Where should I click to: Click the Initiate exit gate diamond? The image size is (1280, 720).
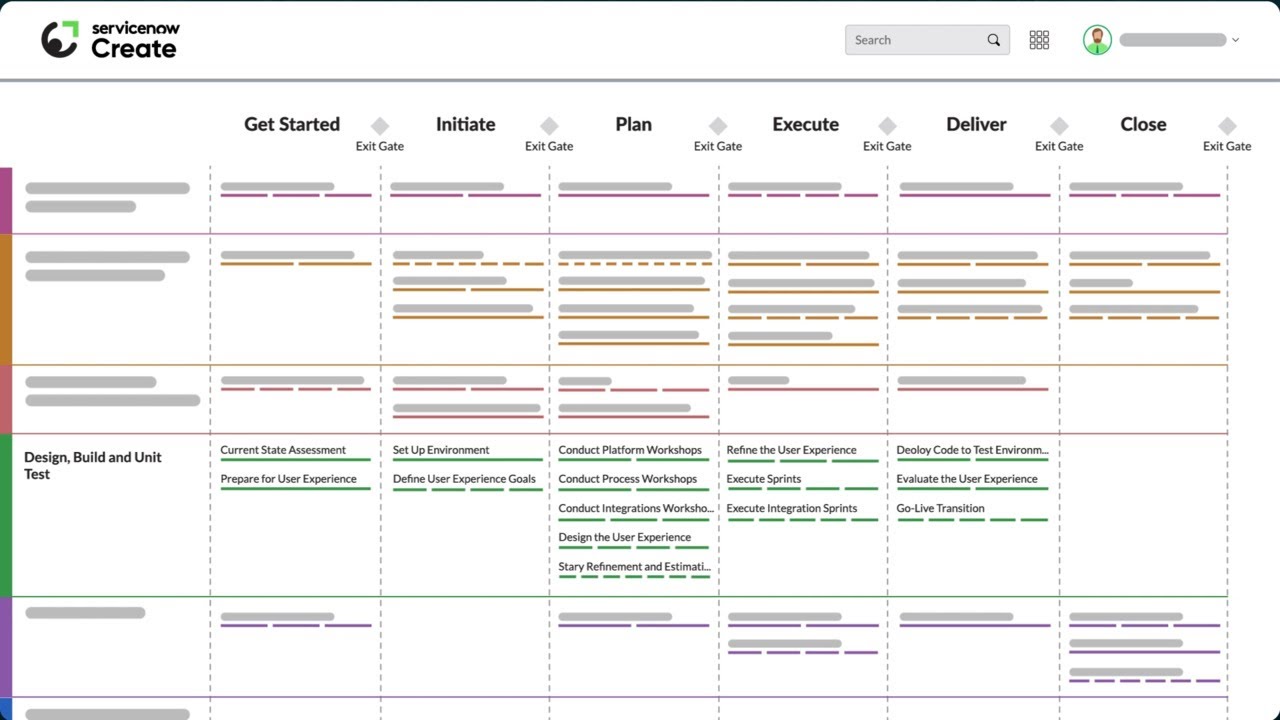click(549, 126)
